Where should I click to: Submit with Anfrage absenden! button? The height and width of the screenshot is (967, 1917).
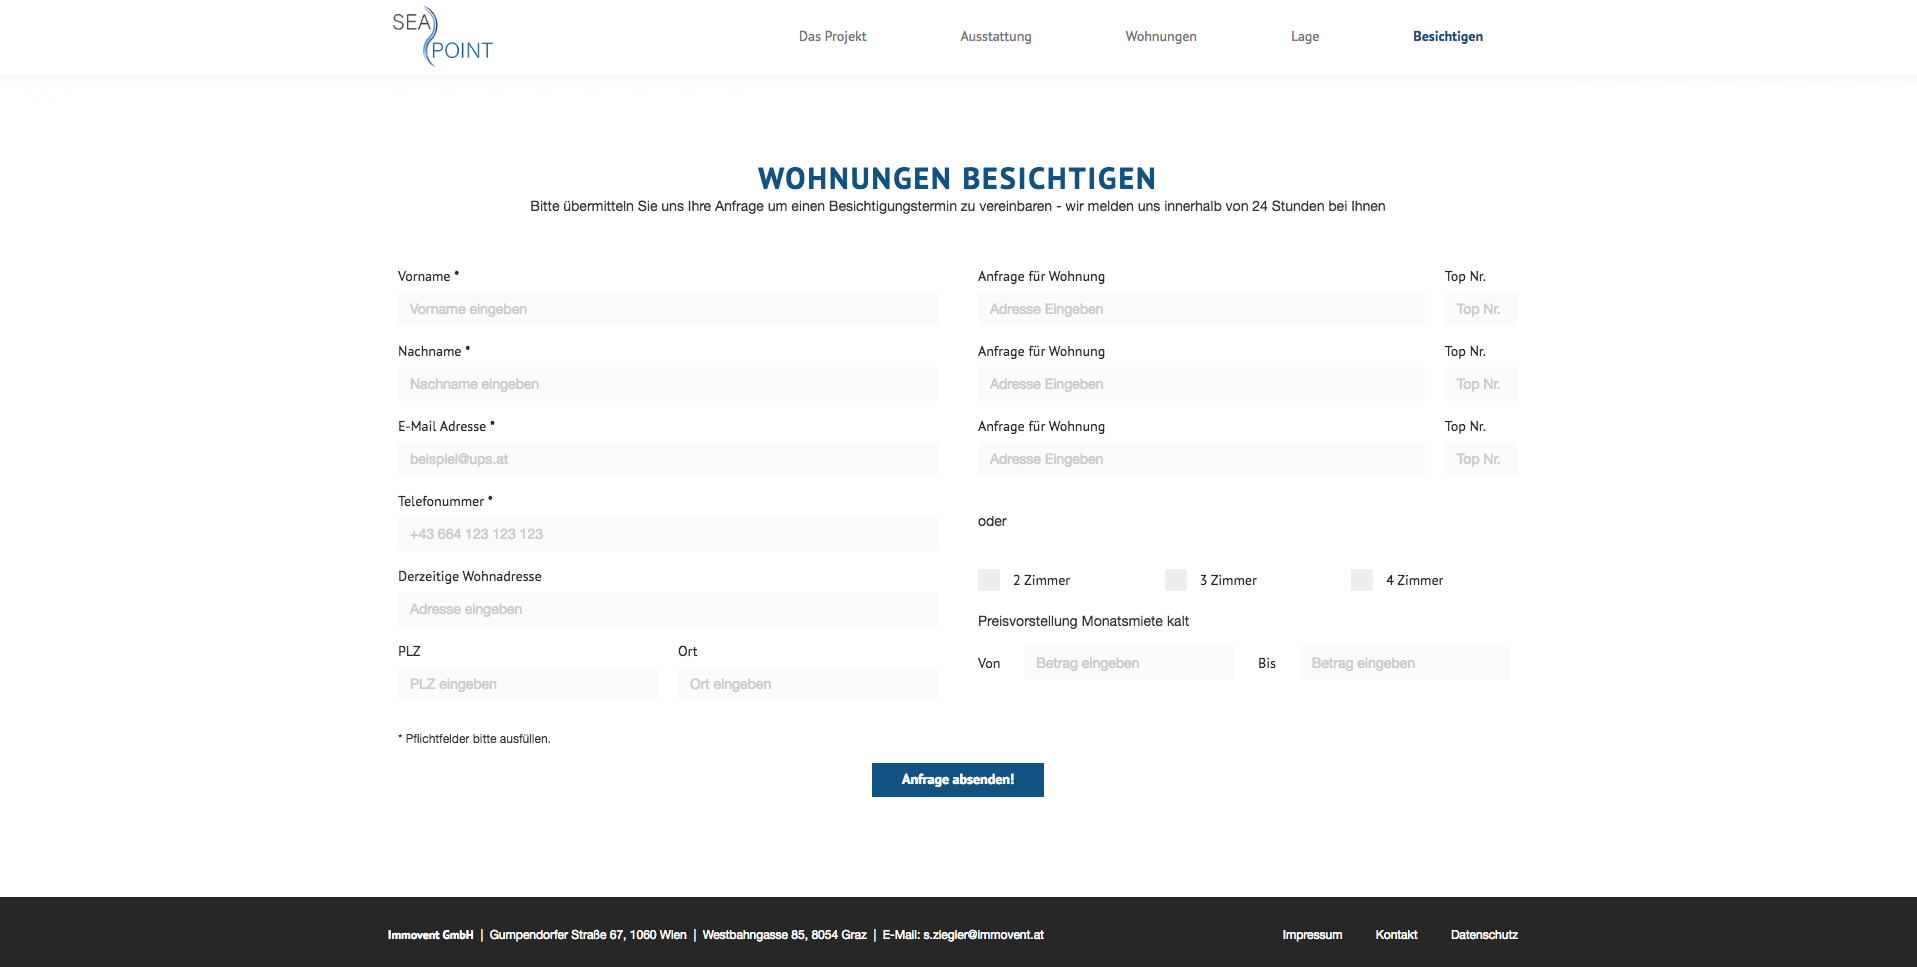(957, 780)
